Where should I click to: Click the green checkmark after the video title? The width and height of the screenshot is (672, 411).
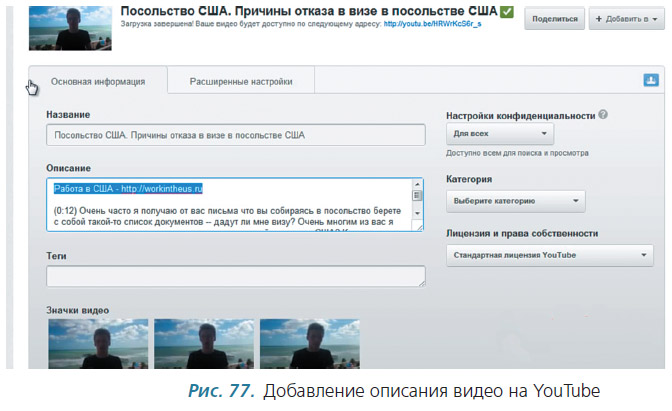pyautogui.click(x=506, y=12)
